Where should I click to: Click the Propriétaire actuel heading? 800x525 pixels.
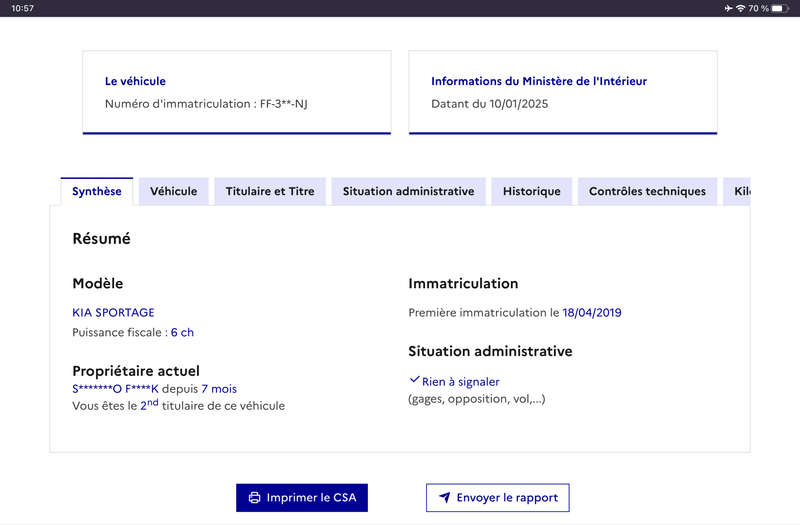[x=136, y=370]
